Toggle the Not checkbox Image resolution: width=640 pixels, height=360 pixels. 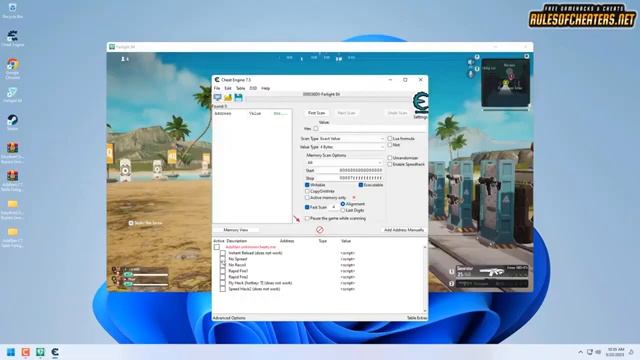coord(390,145)
